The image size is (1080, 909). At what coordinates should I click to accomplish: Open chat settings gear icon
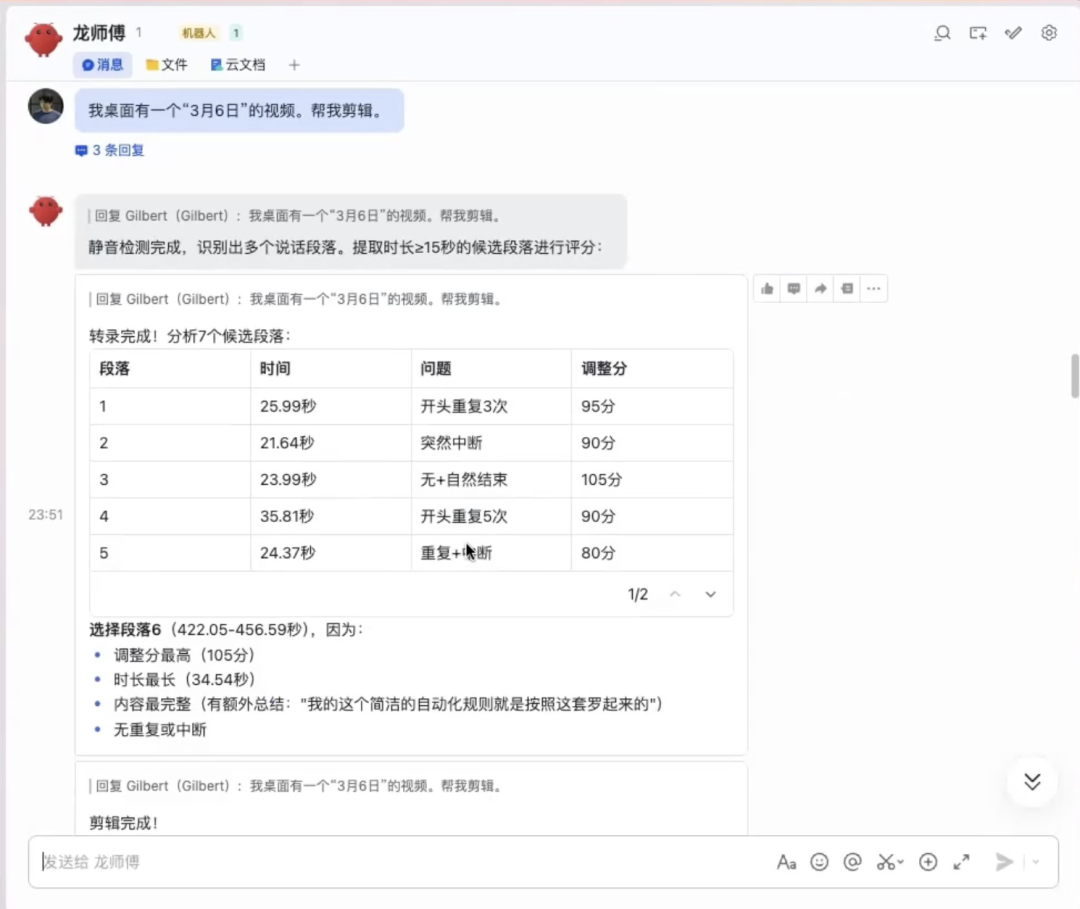[x=1049, y=33]
